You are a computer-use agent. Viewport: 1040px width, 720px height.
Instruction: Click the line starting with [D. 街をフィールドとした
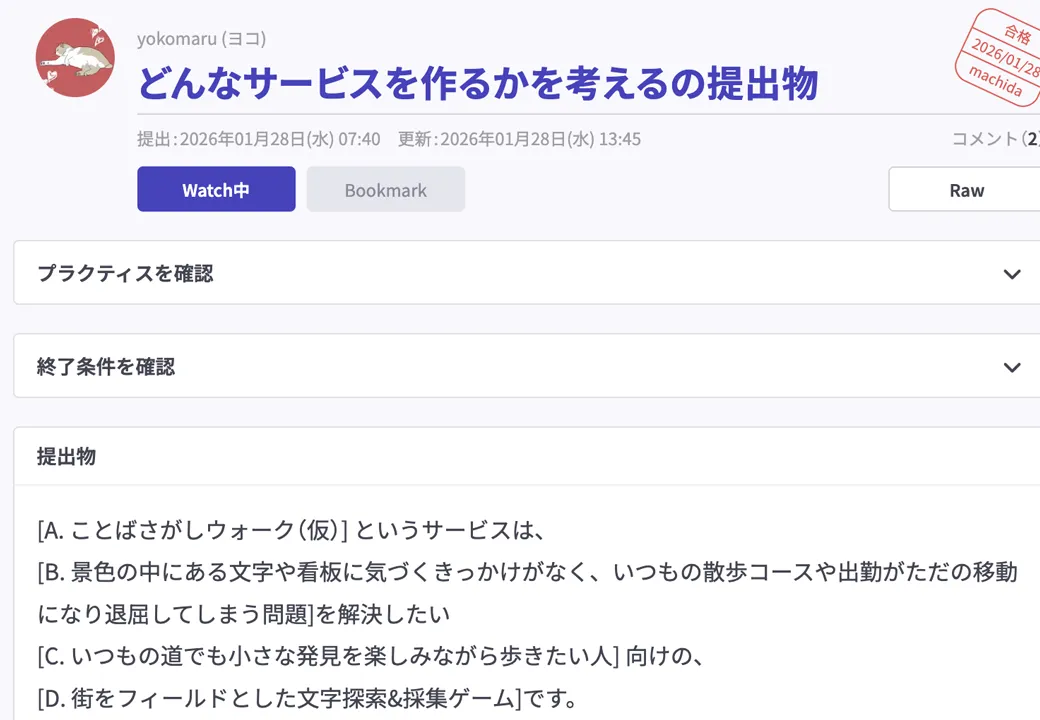307,698
